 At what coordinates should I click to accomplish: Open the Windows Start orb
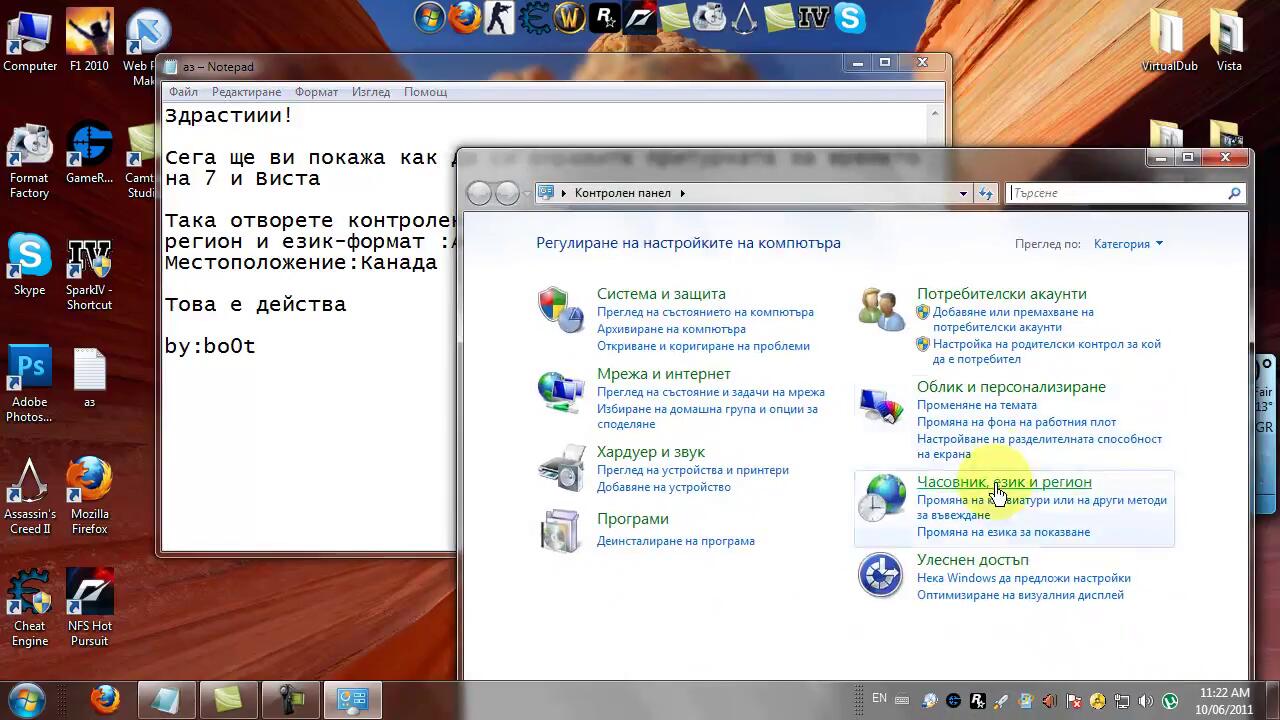tap(27, 699)
